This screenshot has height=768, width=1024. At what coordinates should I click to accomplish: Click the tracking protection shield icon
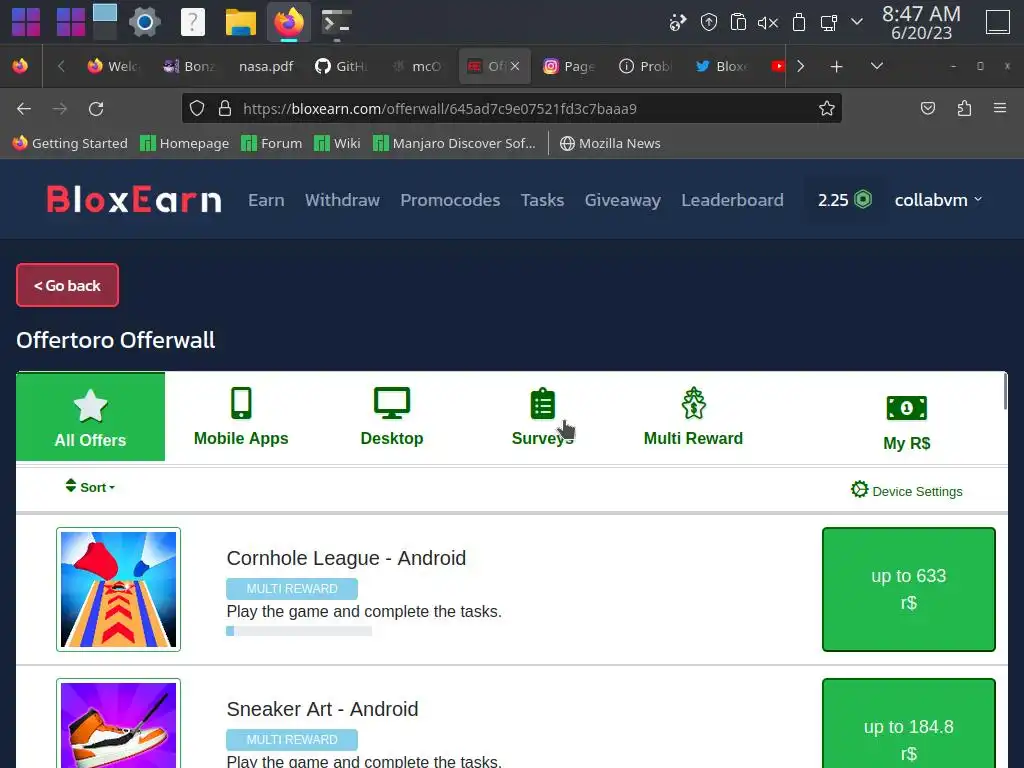(197, 108)
